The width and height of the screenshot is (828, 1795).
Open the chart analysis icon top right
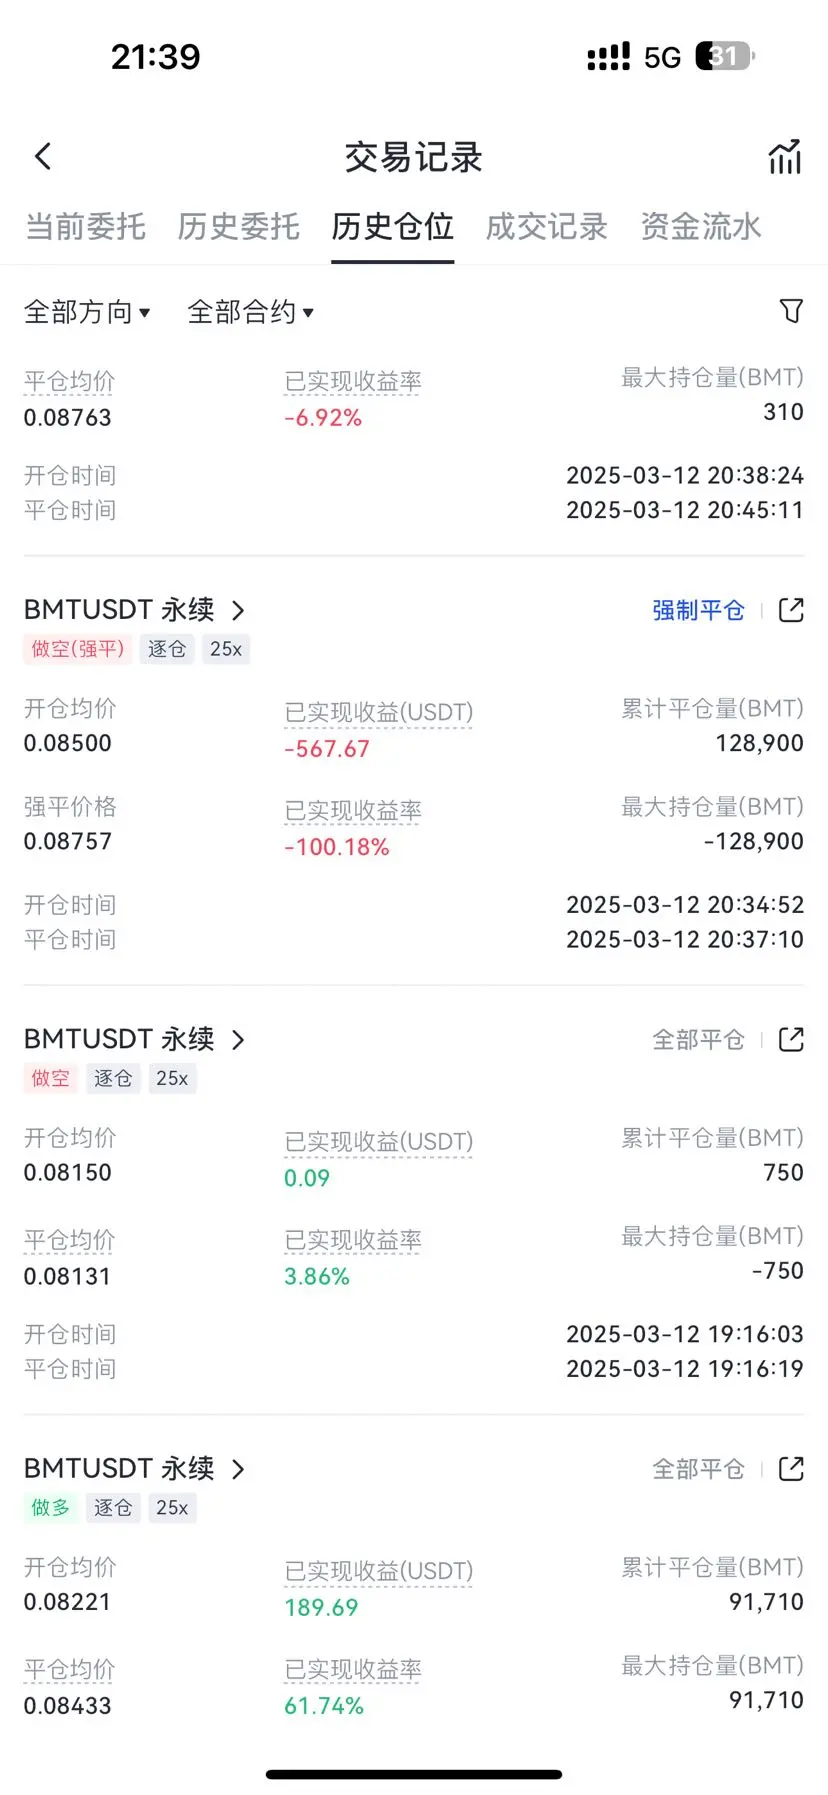point(785,156)
